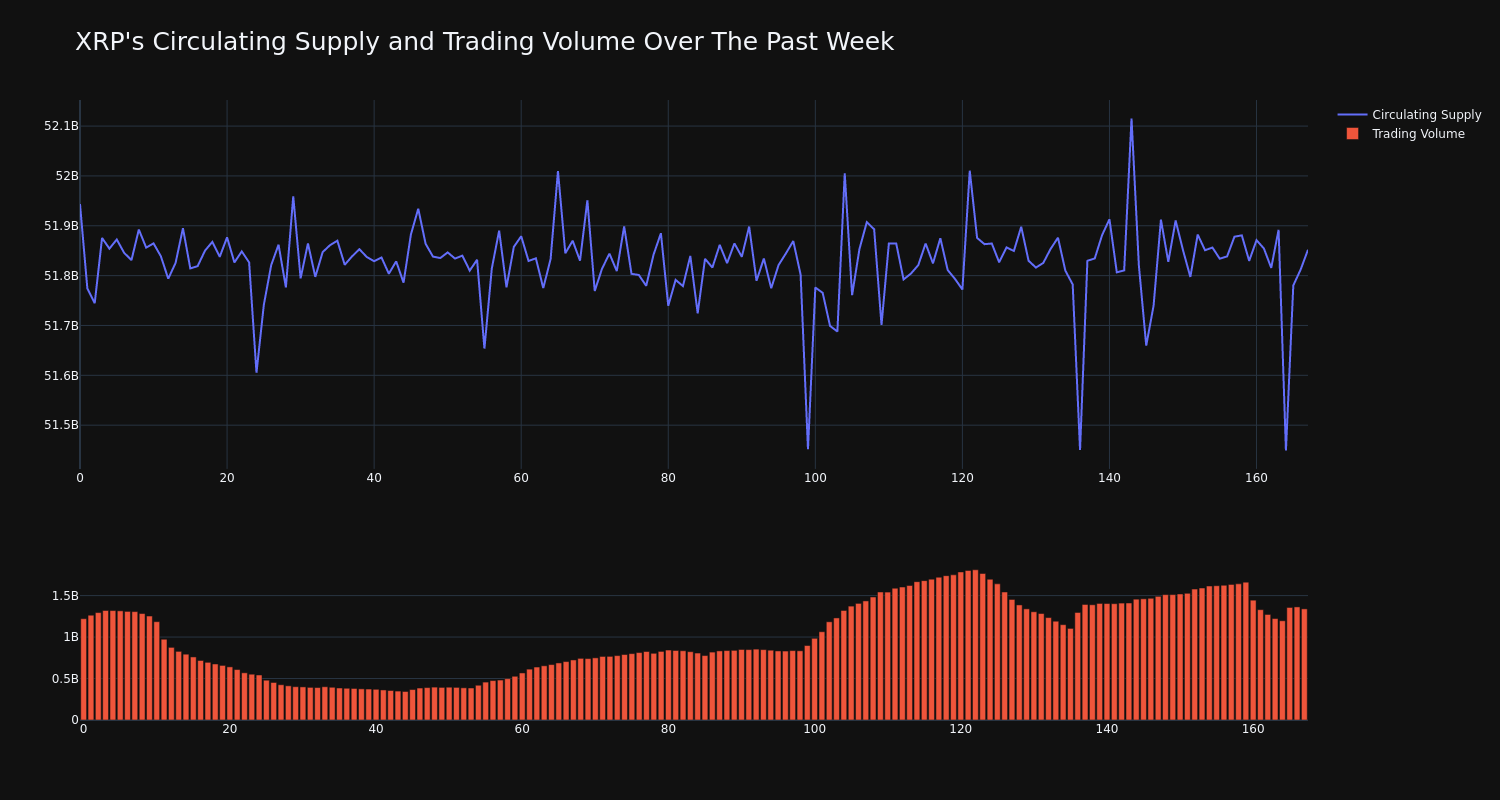Click the 51.7B y-axis label
Image resolution: width=1500 pixels, height=800 pixels.
(x=61, y=326)
